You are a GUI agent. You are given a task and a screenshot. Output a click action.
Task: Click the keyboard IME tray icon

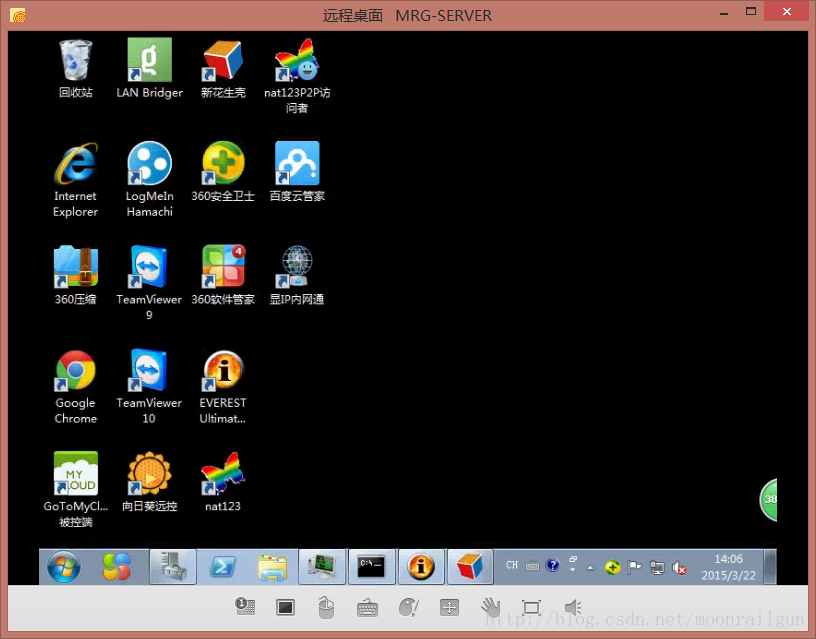pyautogui.click(x=532, y=566)
